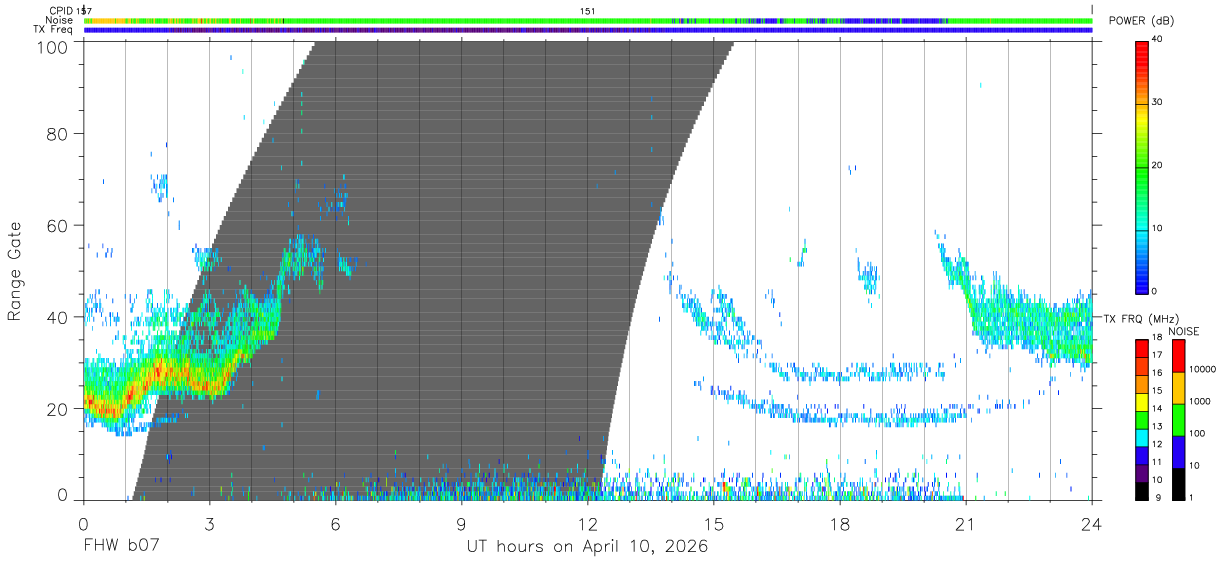Click the POWER (dB) legend title
Screen dimensions: 1228x567
[x=1140, y=21]
